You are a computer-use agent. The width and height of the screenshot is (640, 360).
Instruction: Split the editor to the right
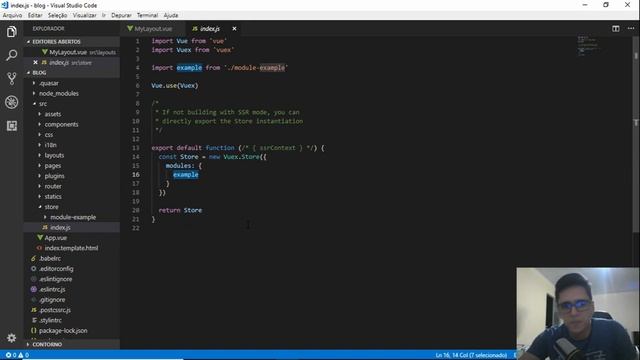click(x=616, y=29)
